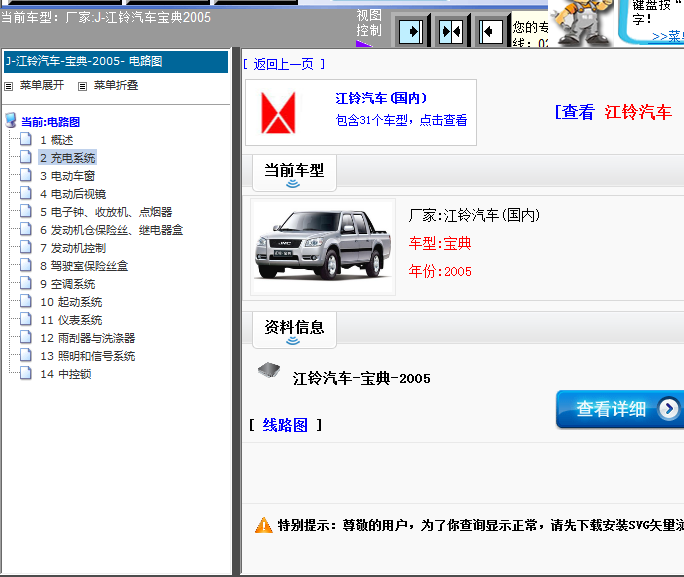Screen dimensions: 684x577
Task: Collapse the menu via 菜单折叠
Action: (116, 85)
